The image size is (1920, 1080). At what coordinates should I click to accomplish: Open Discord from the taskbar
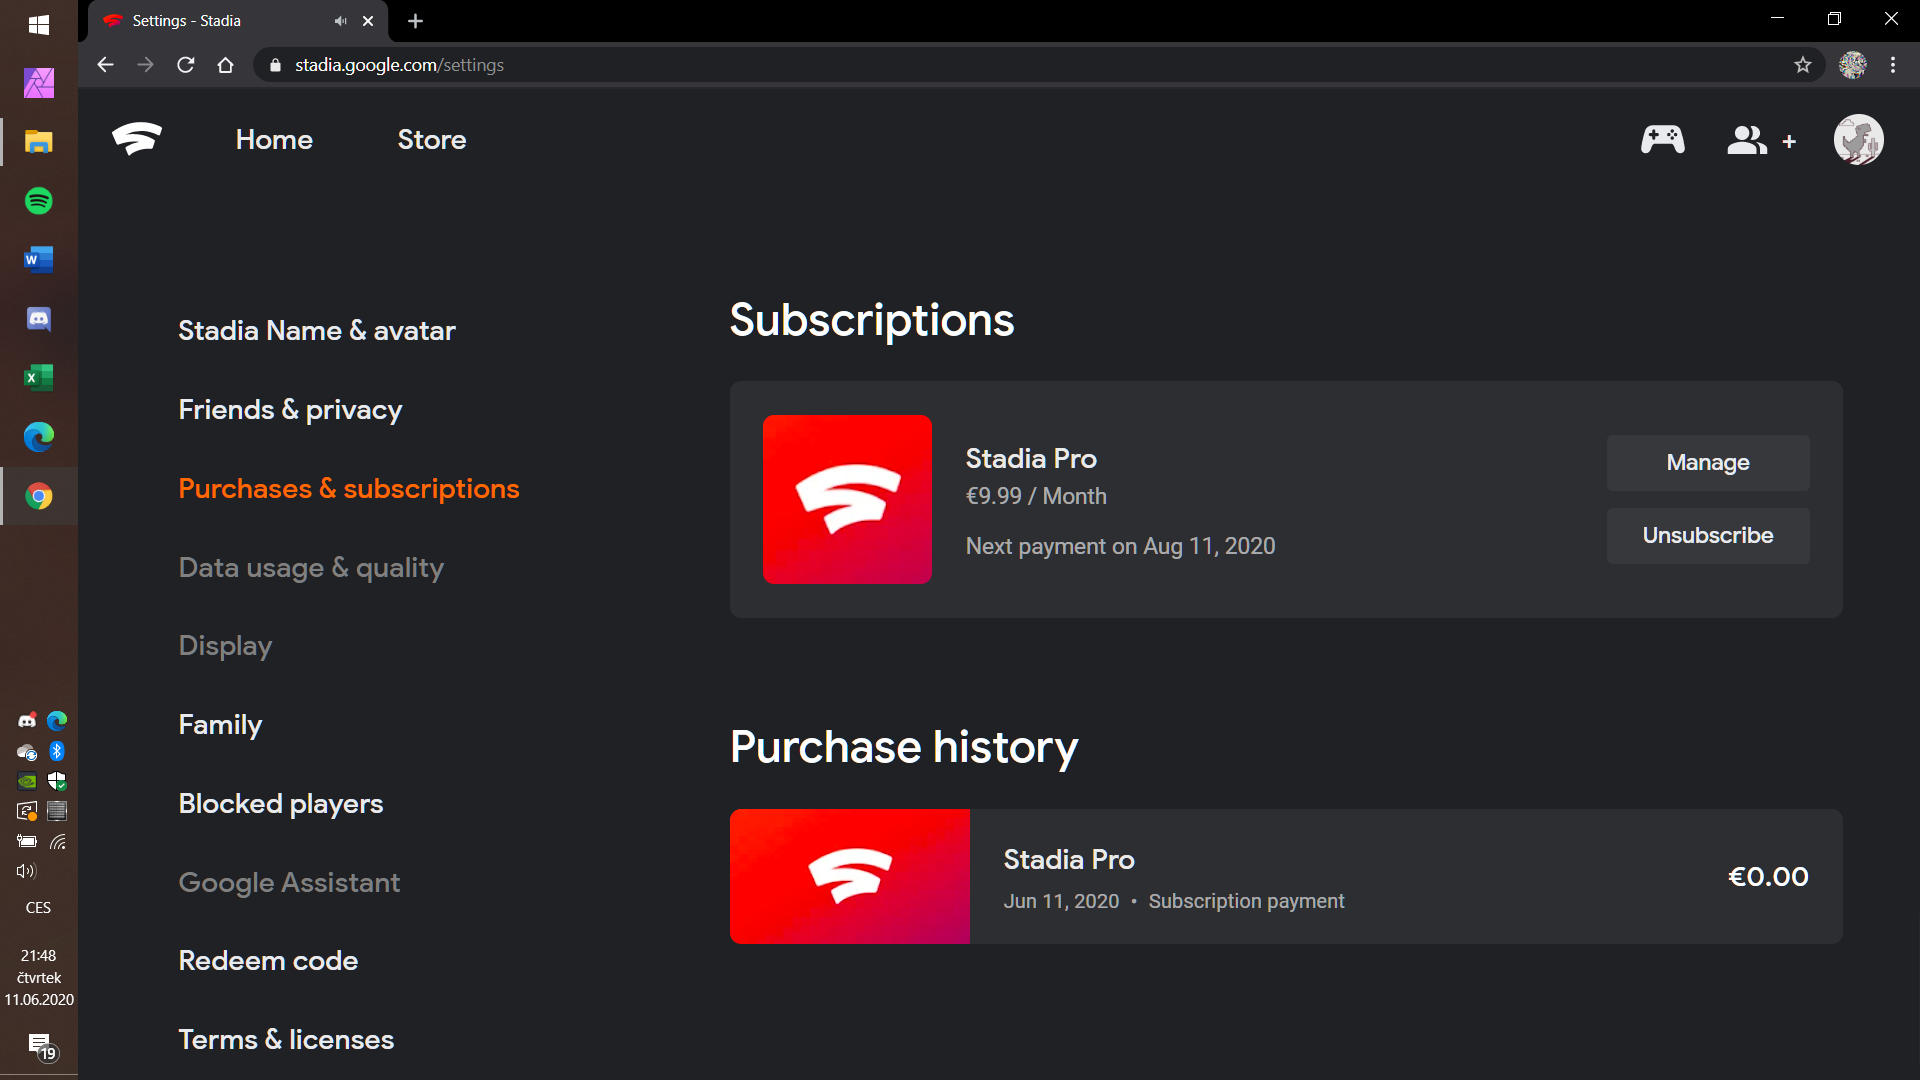point(39,319)
